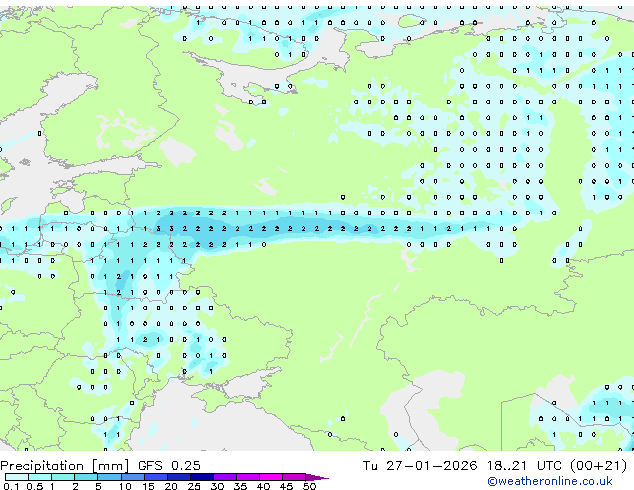634x490 pixels.
Task: Click the '35' legend scale label
Action: [240, 486]
